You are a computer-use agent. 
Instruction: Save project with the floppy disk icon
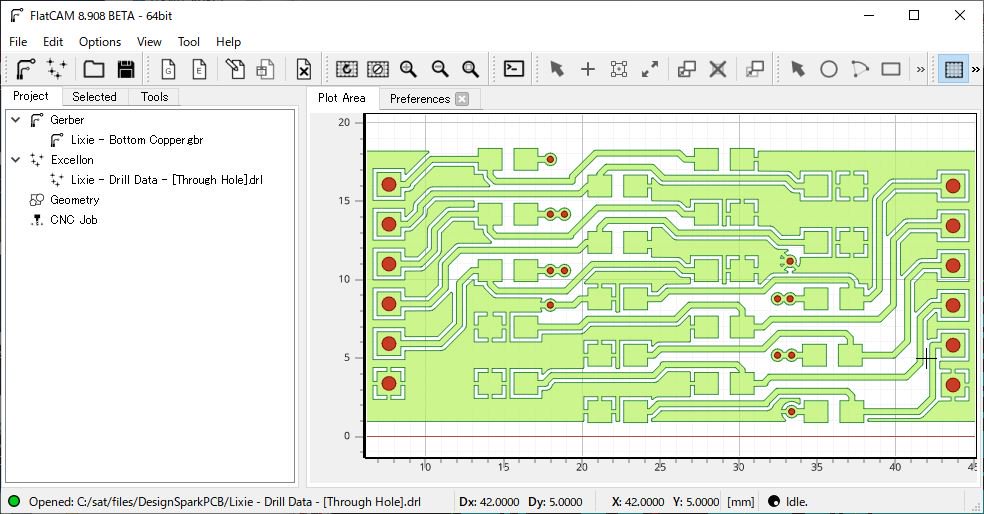126,69
